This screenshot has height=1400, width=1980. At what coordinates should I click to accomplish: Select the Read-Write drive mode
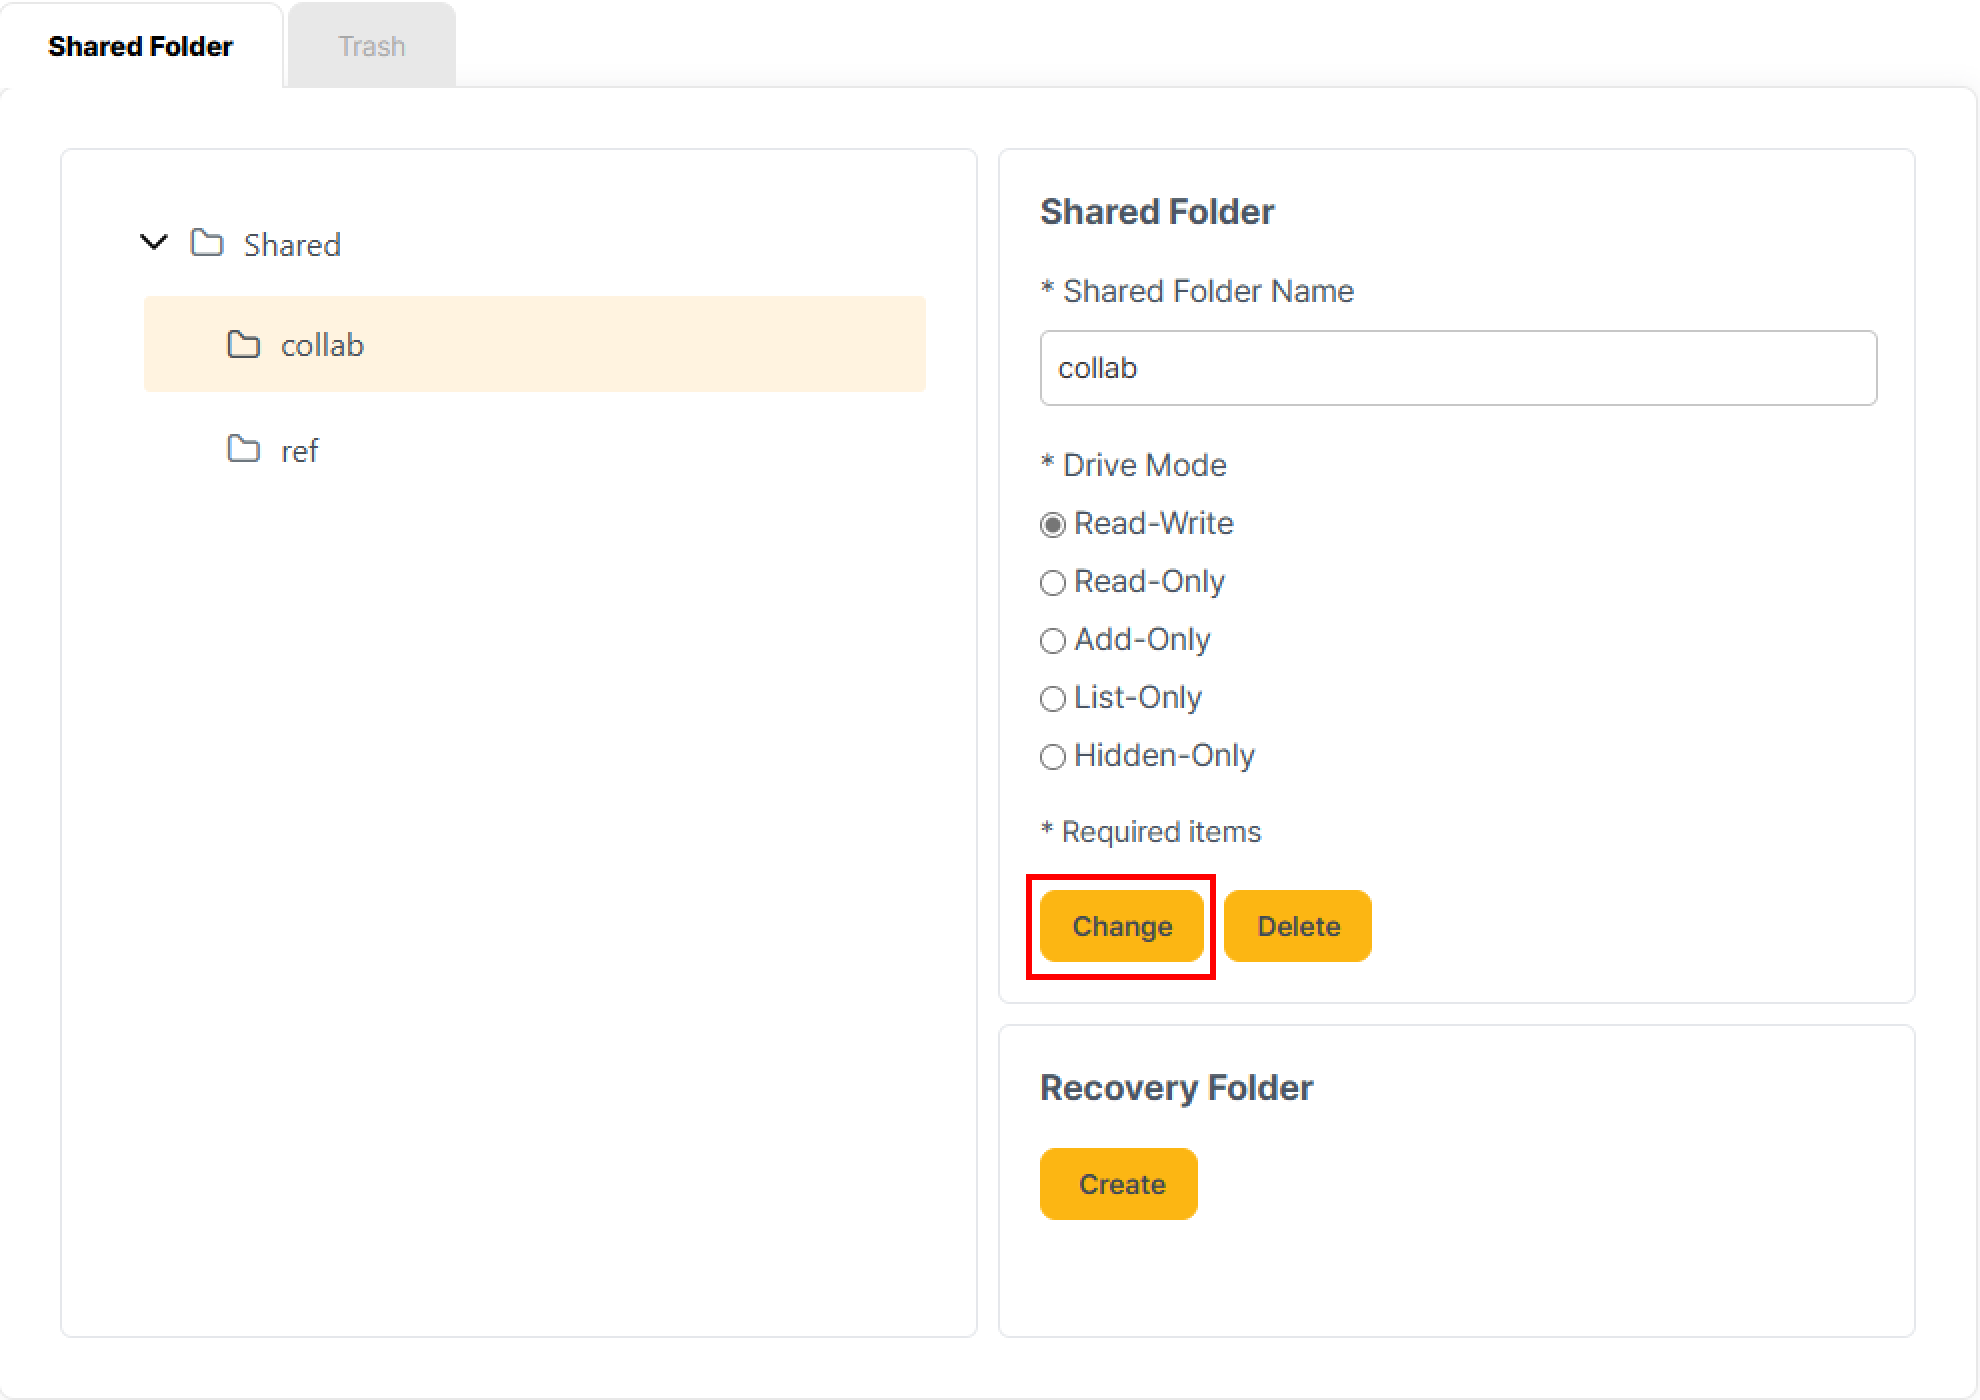(1052, 523)
